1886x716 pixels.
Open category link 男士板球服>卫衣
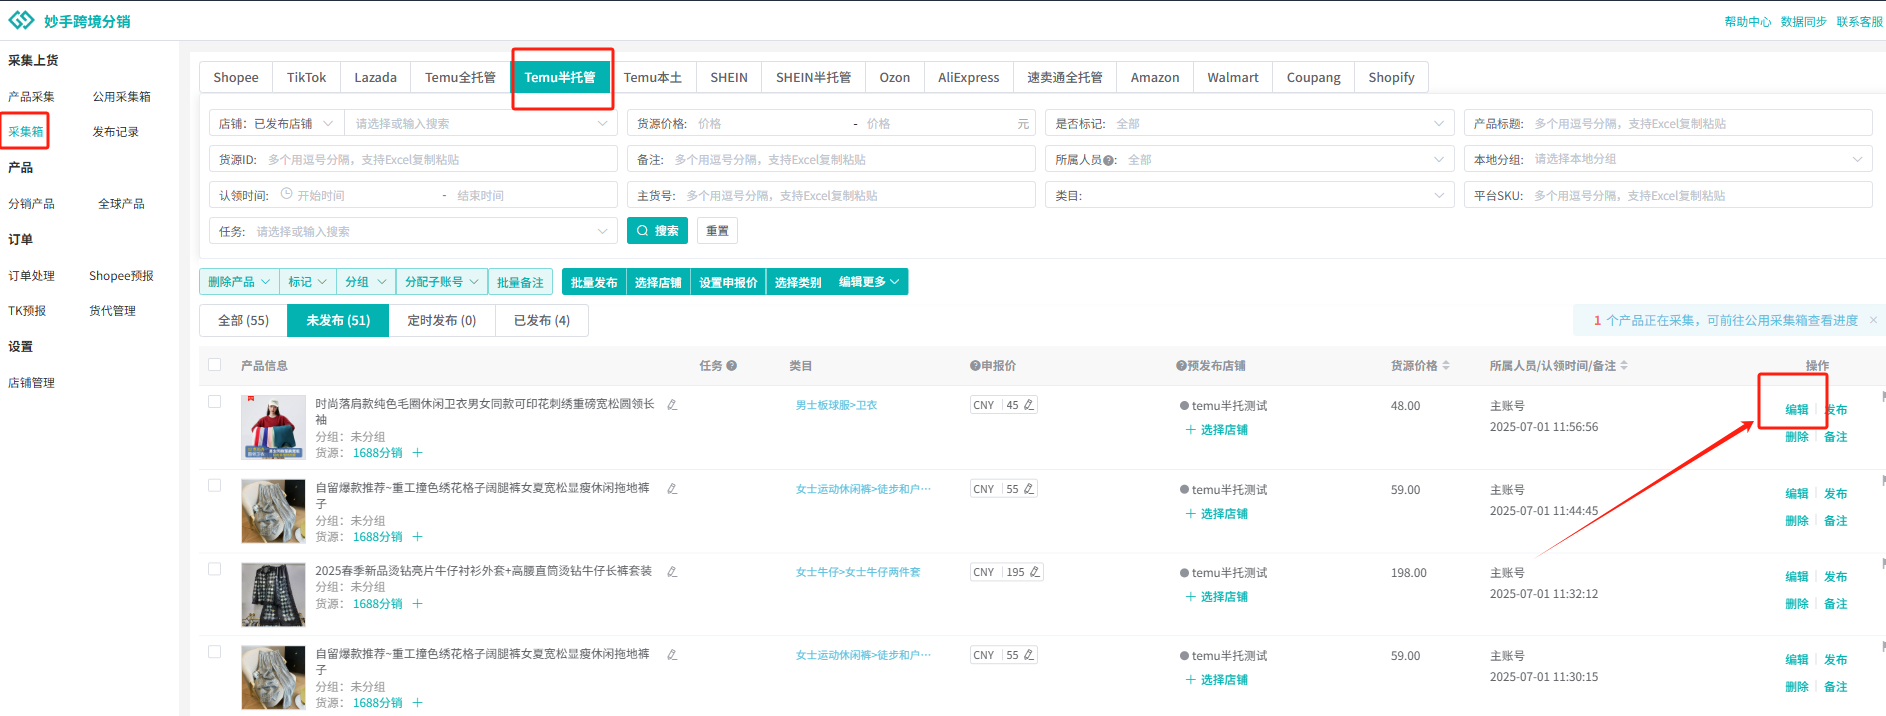point(836,405)
